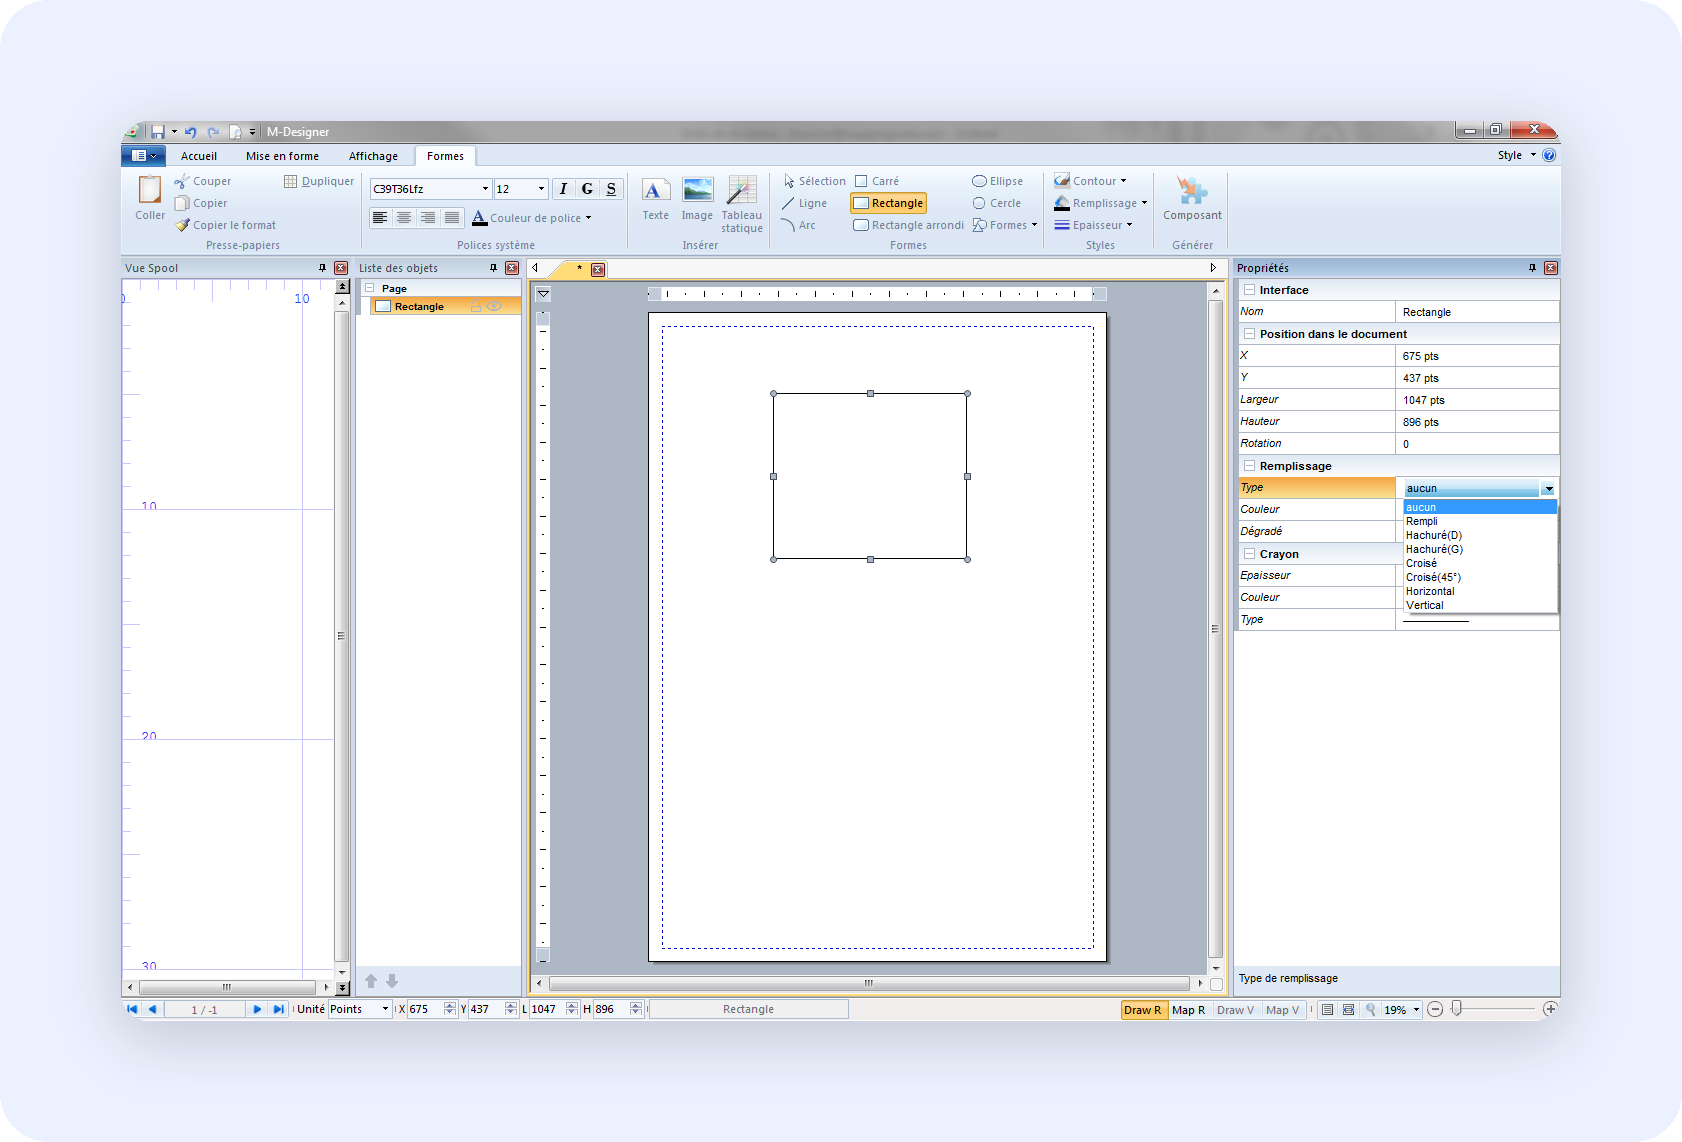Screen dimensions: 1682x1142
Task: Toggle underline with the S button
Action: (611, 189)
